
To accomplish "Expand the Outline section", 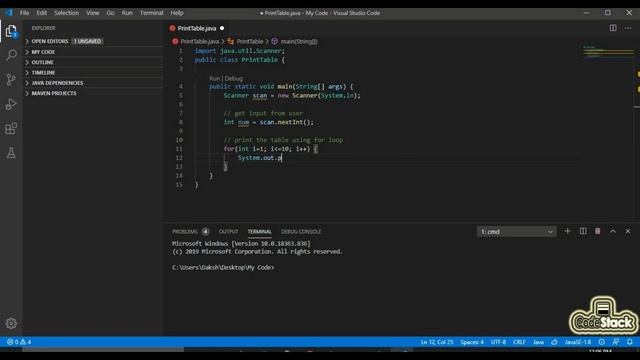I will coord(93,62).
